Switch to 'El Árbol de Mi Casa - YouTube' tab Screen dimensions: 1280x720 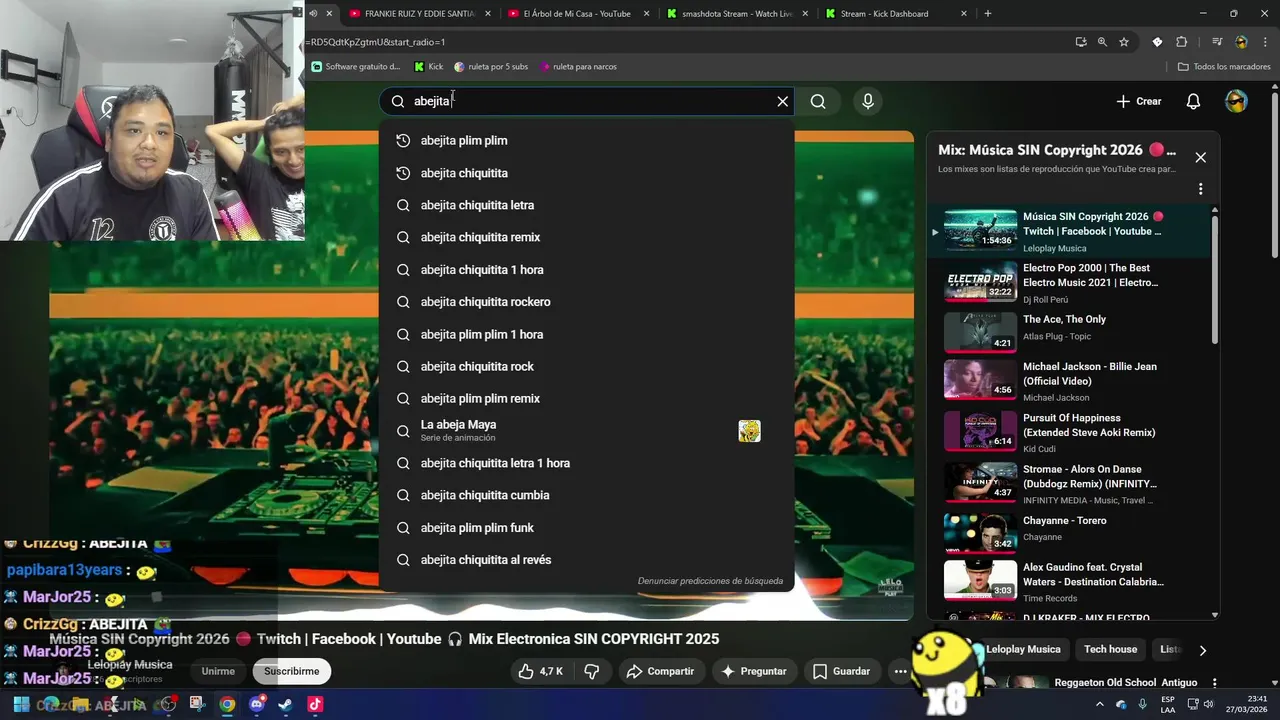(x=577, y=14)
